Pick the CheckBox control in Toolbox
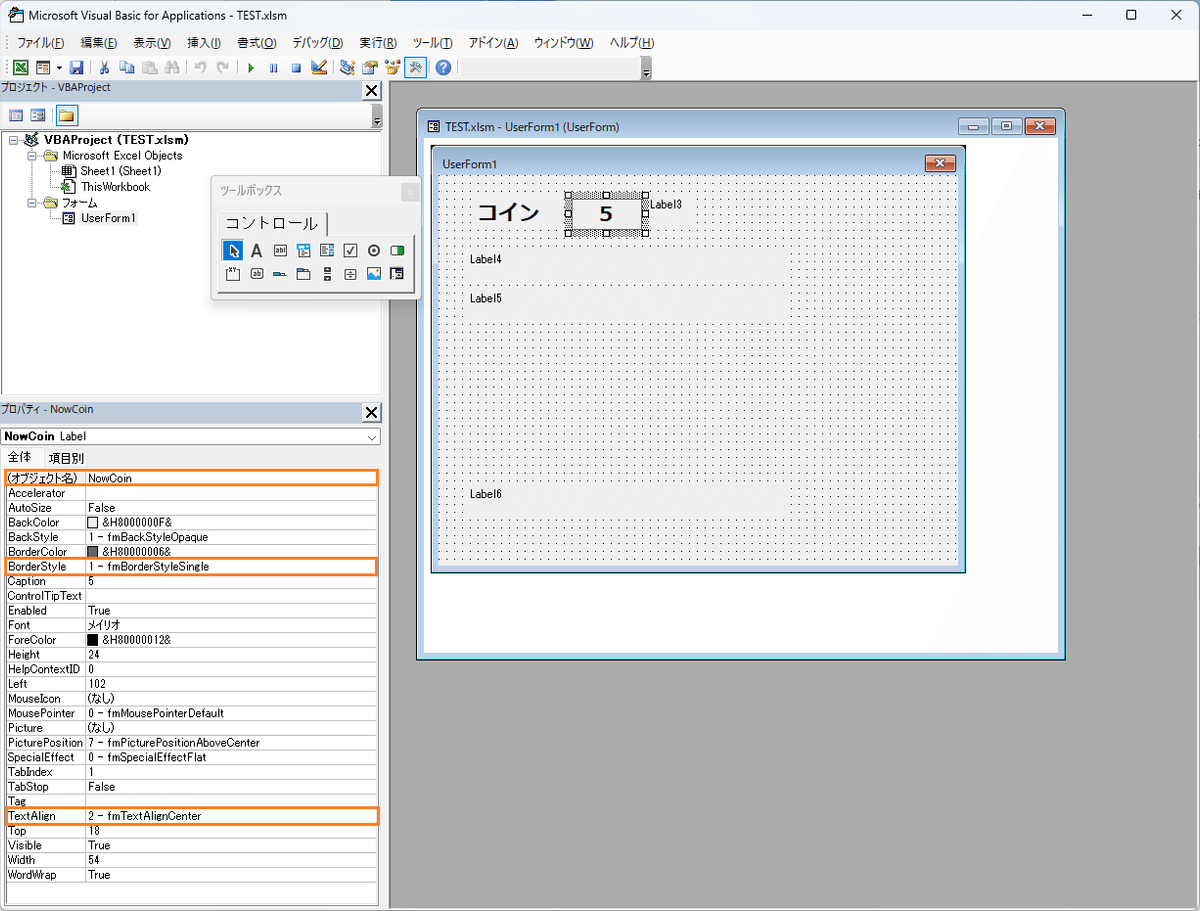Viewport: 1200px width, 911px height. point(350,251)
